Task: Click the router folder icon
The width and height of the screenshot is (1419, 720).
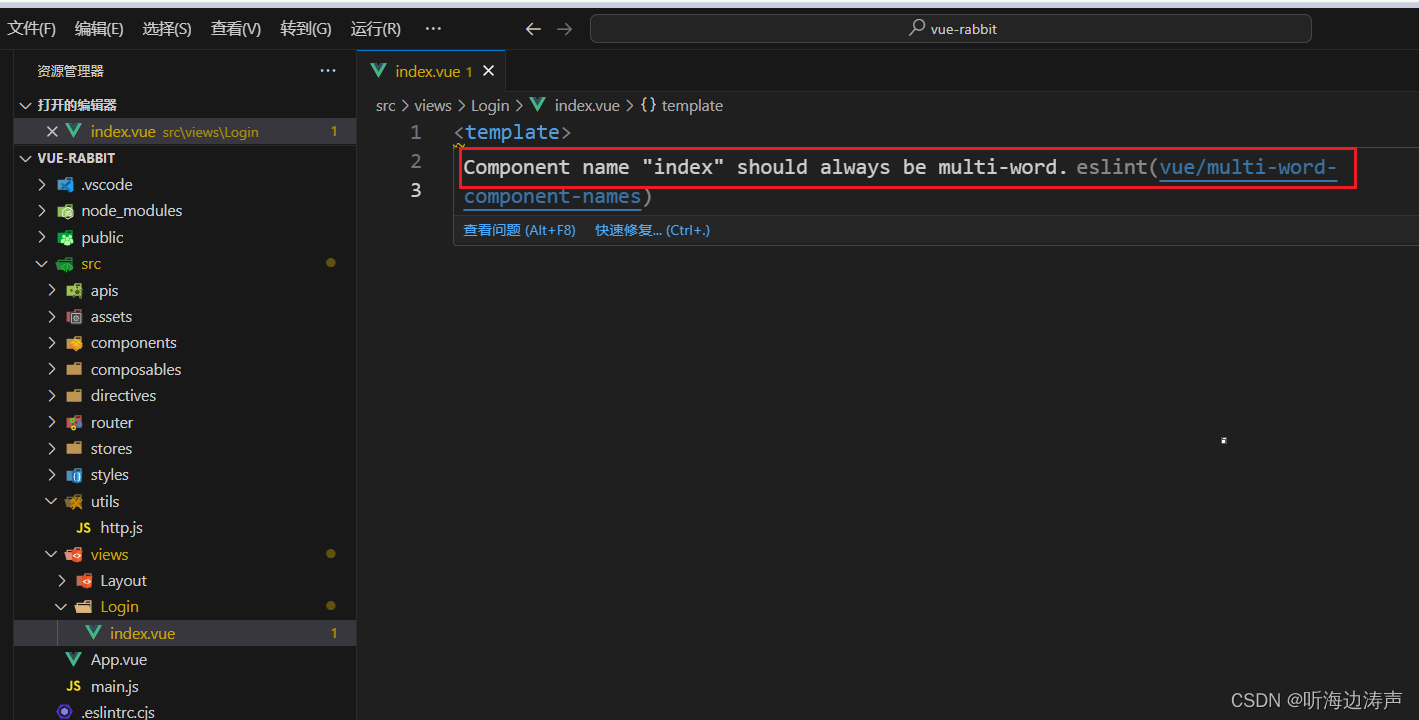Action: point(74,423)
